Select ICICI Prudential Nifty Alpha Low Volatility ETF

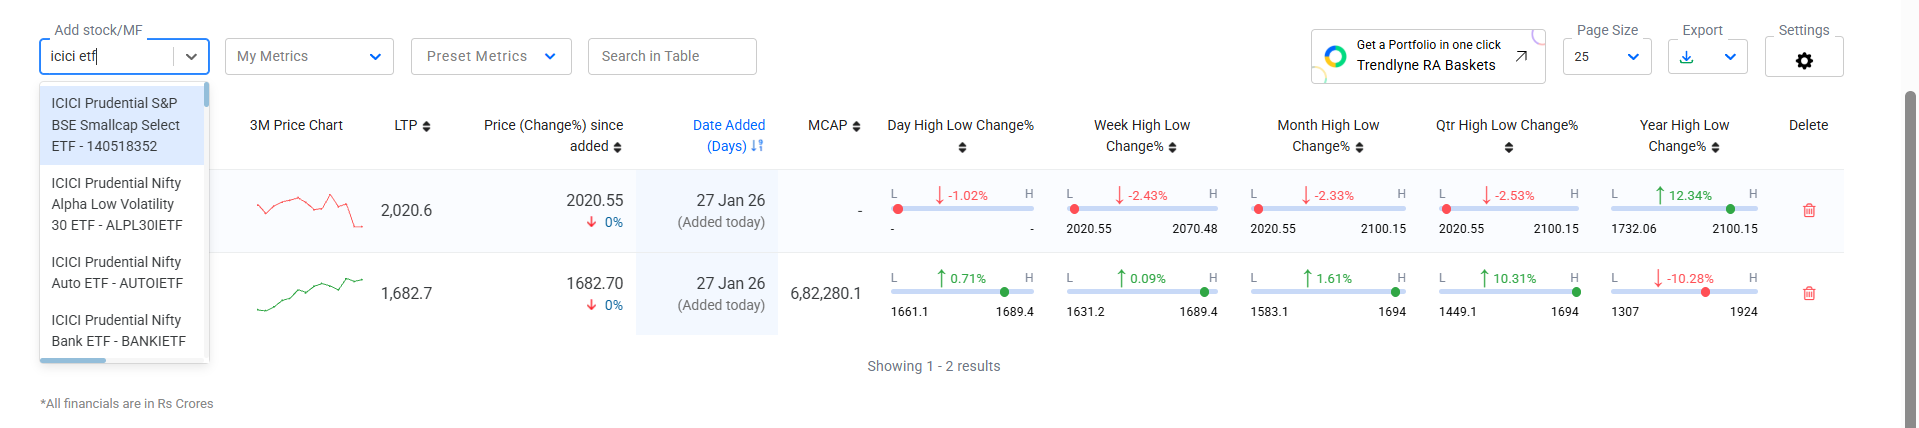coord(117,204)
